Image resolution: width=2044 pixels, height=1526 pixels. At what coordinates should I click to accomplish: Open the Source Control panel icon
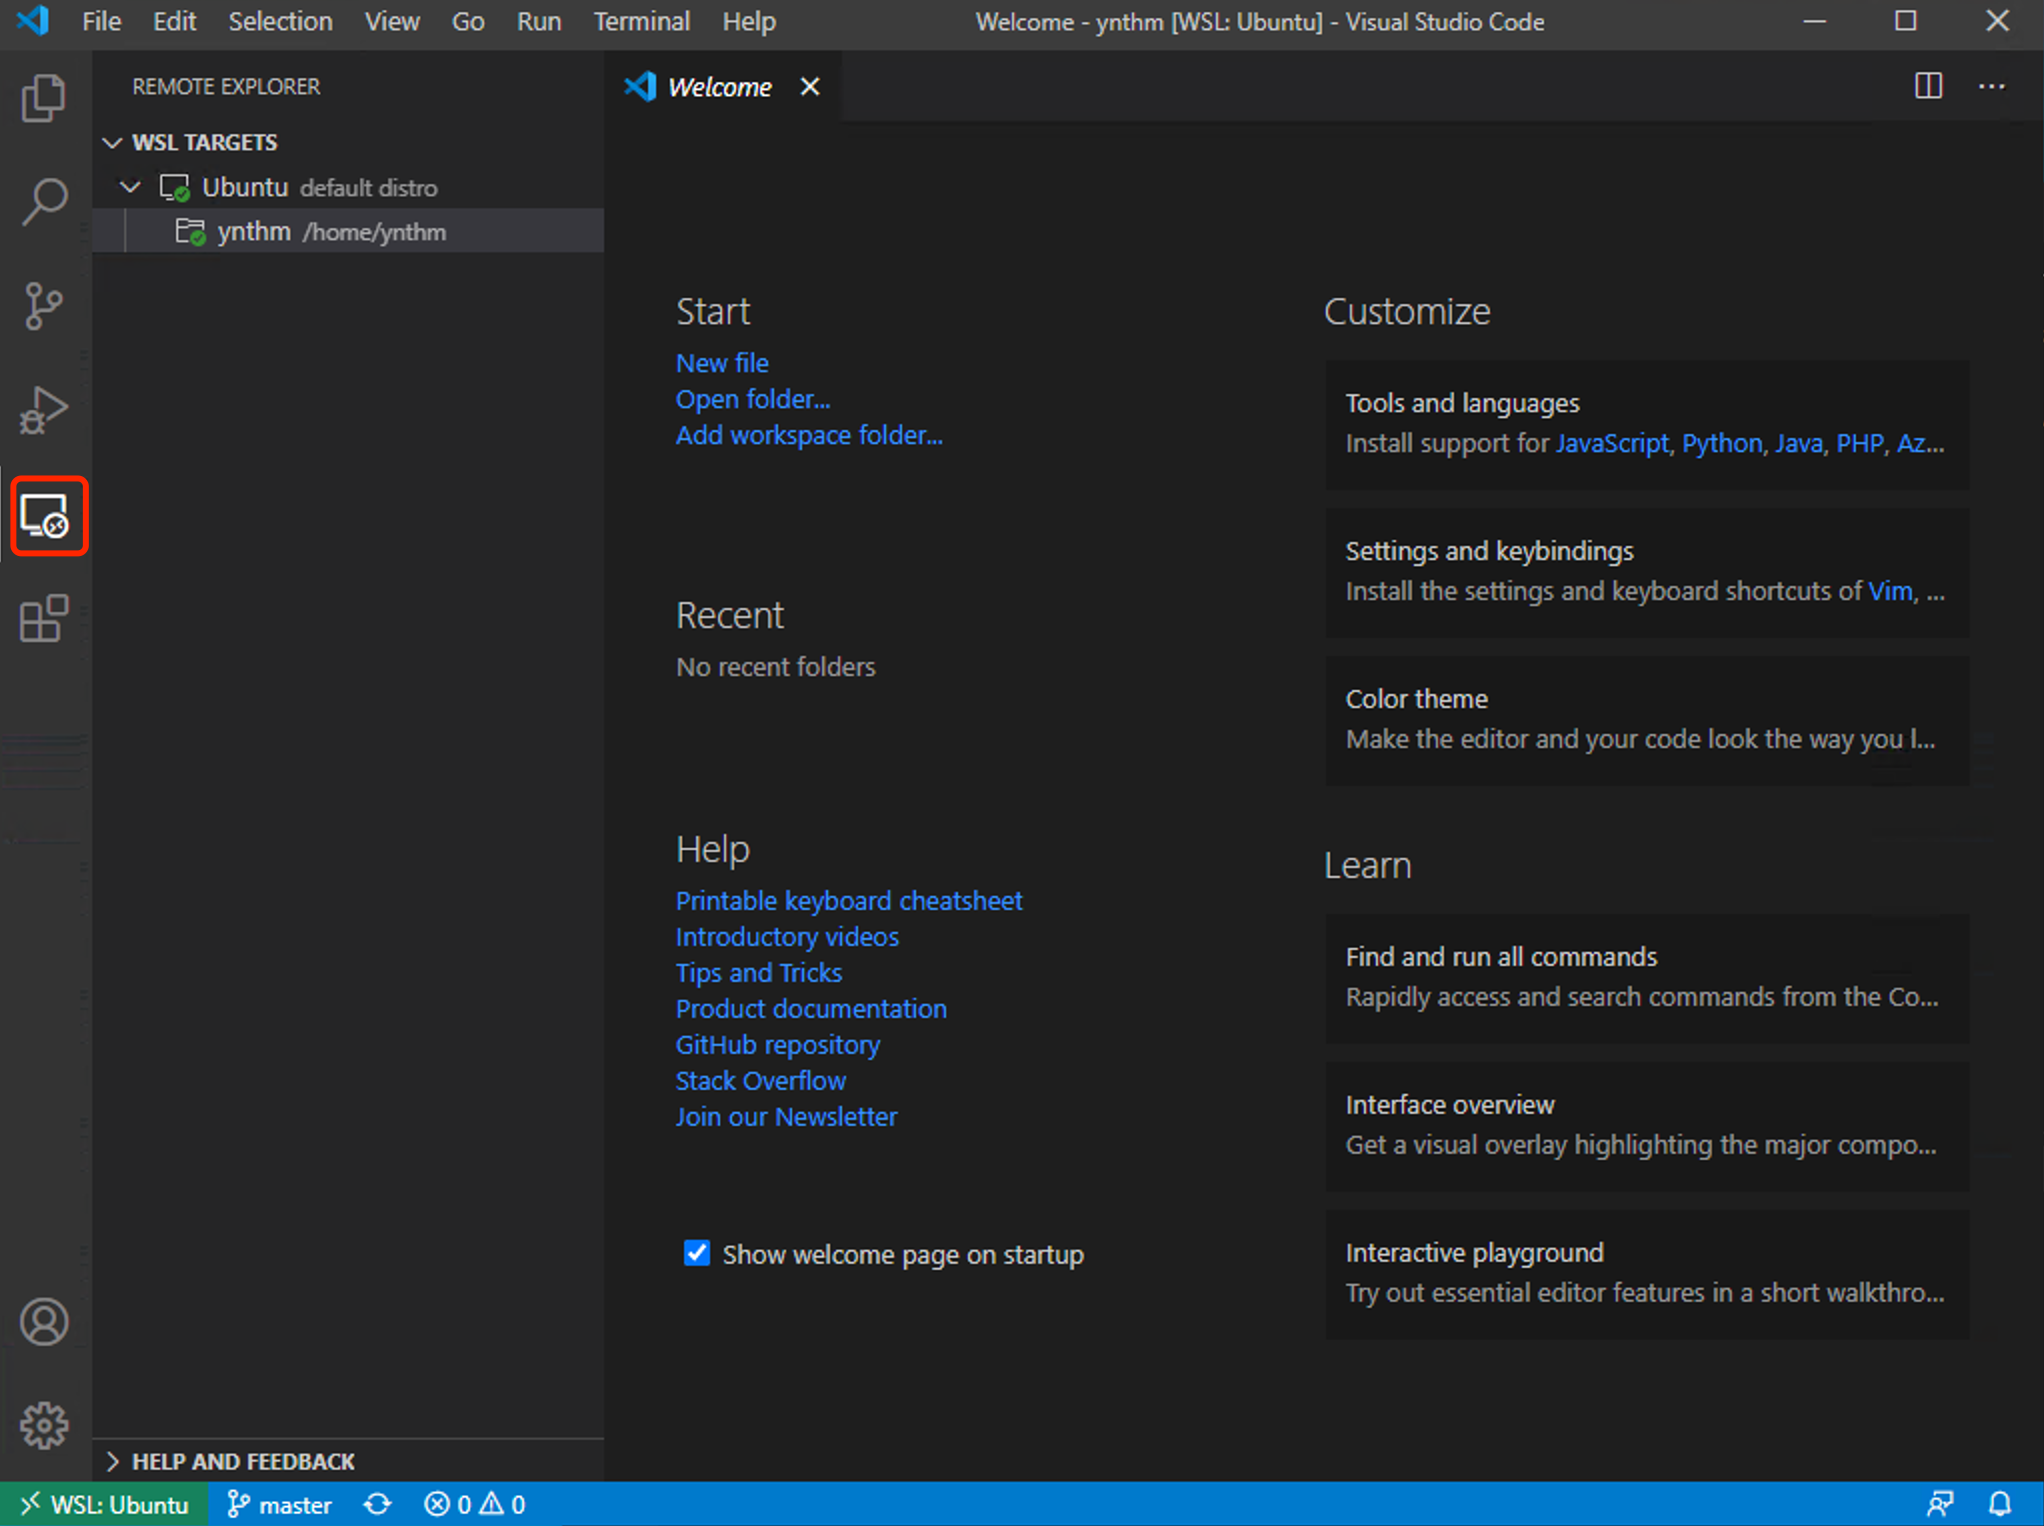tap(44, 306)
